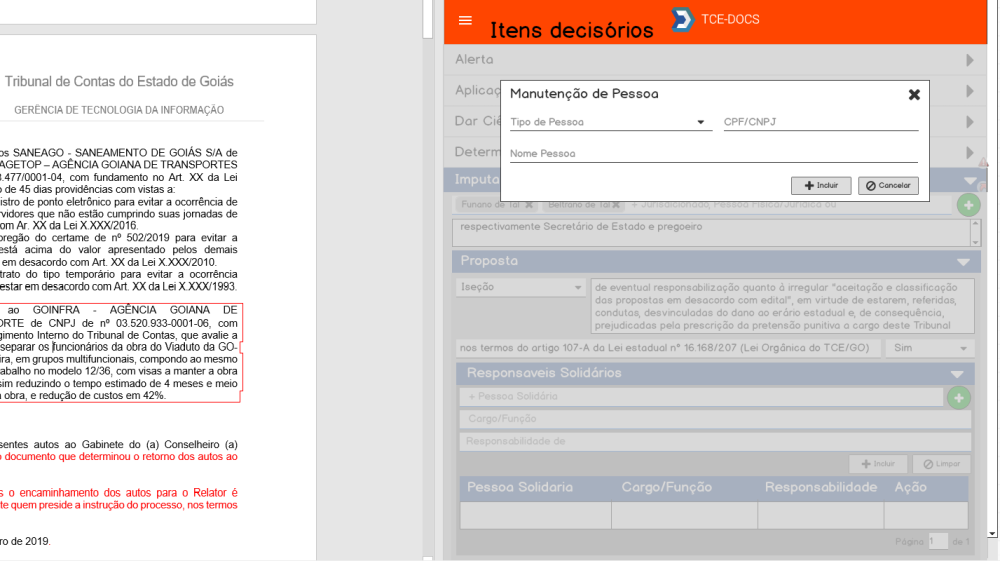Click the TCE-DOCS logo icon
This screenshot has width=1000, height=561.
click(683, 20)
